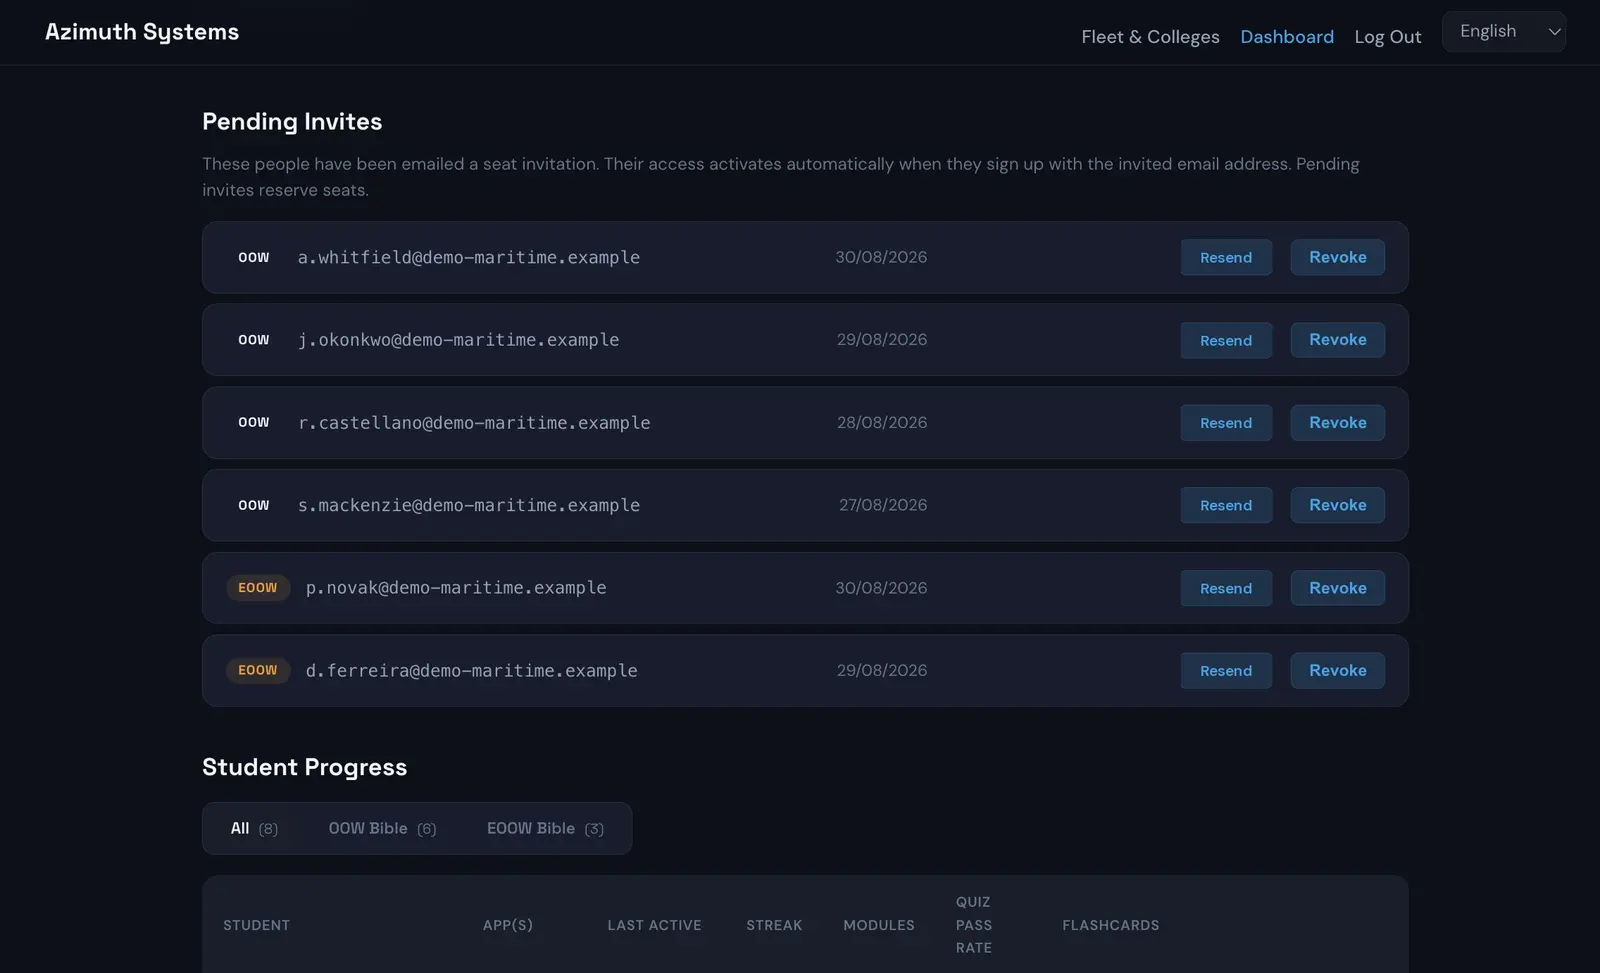1600x973 pixels.
Task: Revoke invite for j.okonkwo
Action: (x=1337, y=340)
